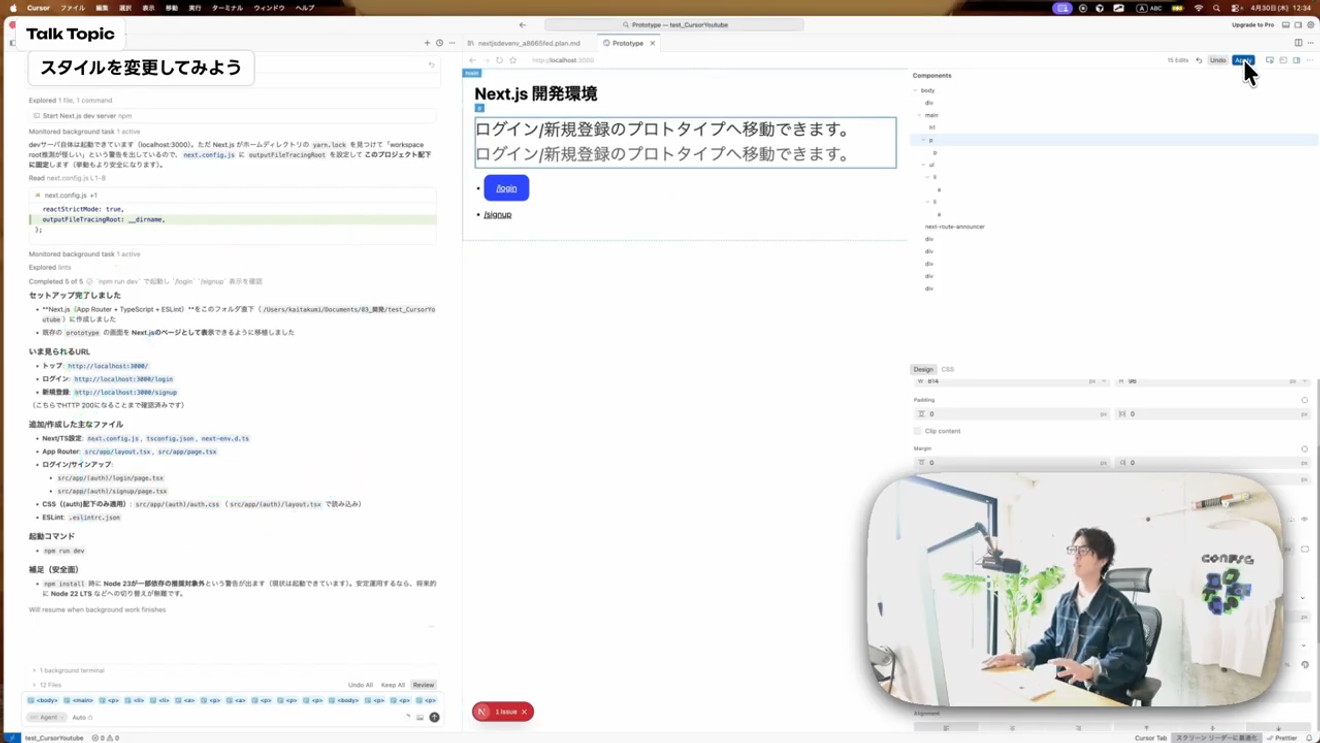Click the Apply button
1320x743 pixels.
coord(1243,60)
